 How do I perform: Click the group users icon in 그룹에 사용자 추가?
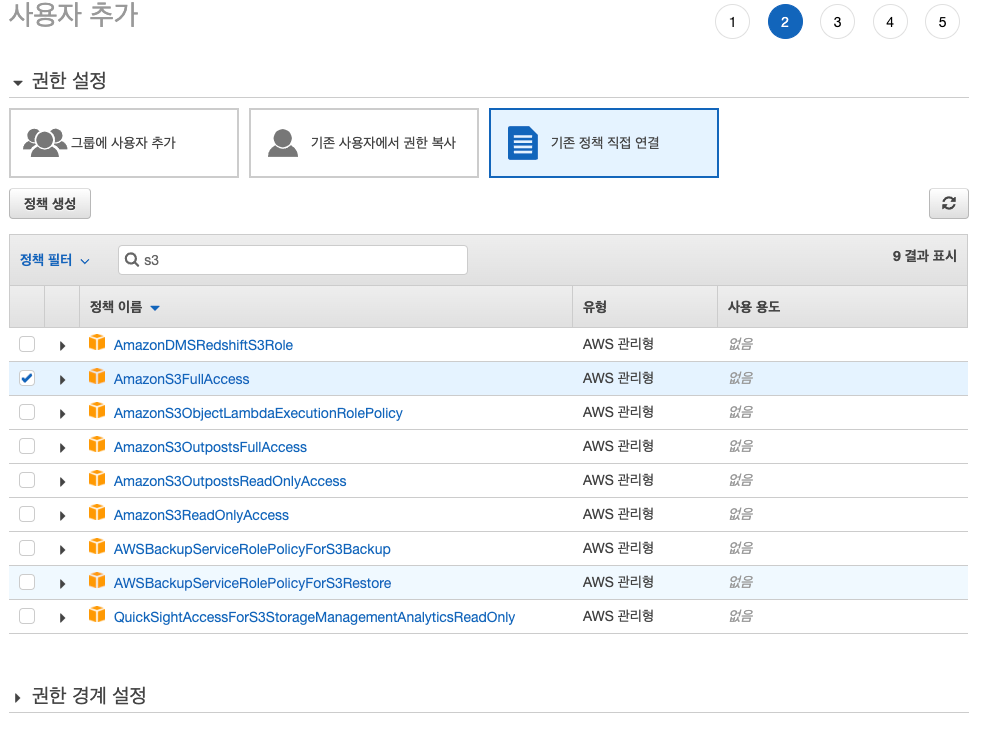tap(45, 142)
